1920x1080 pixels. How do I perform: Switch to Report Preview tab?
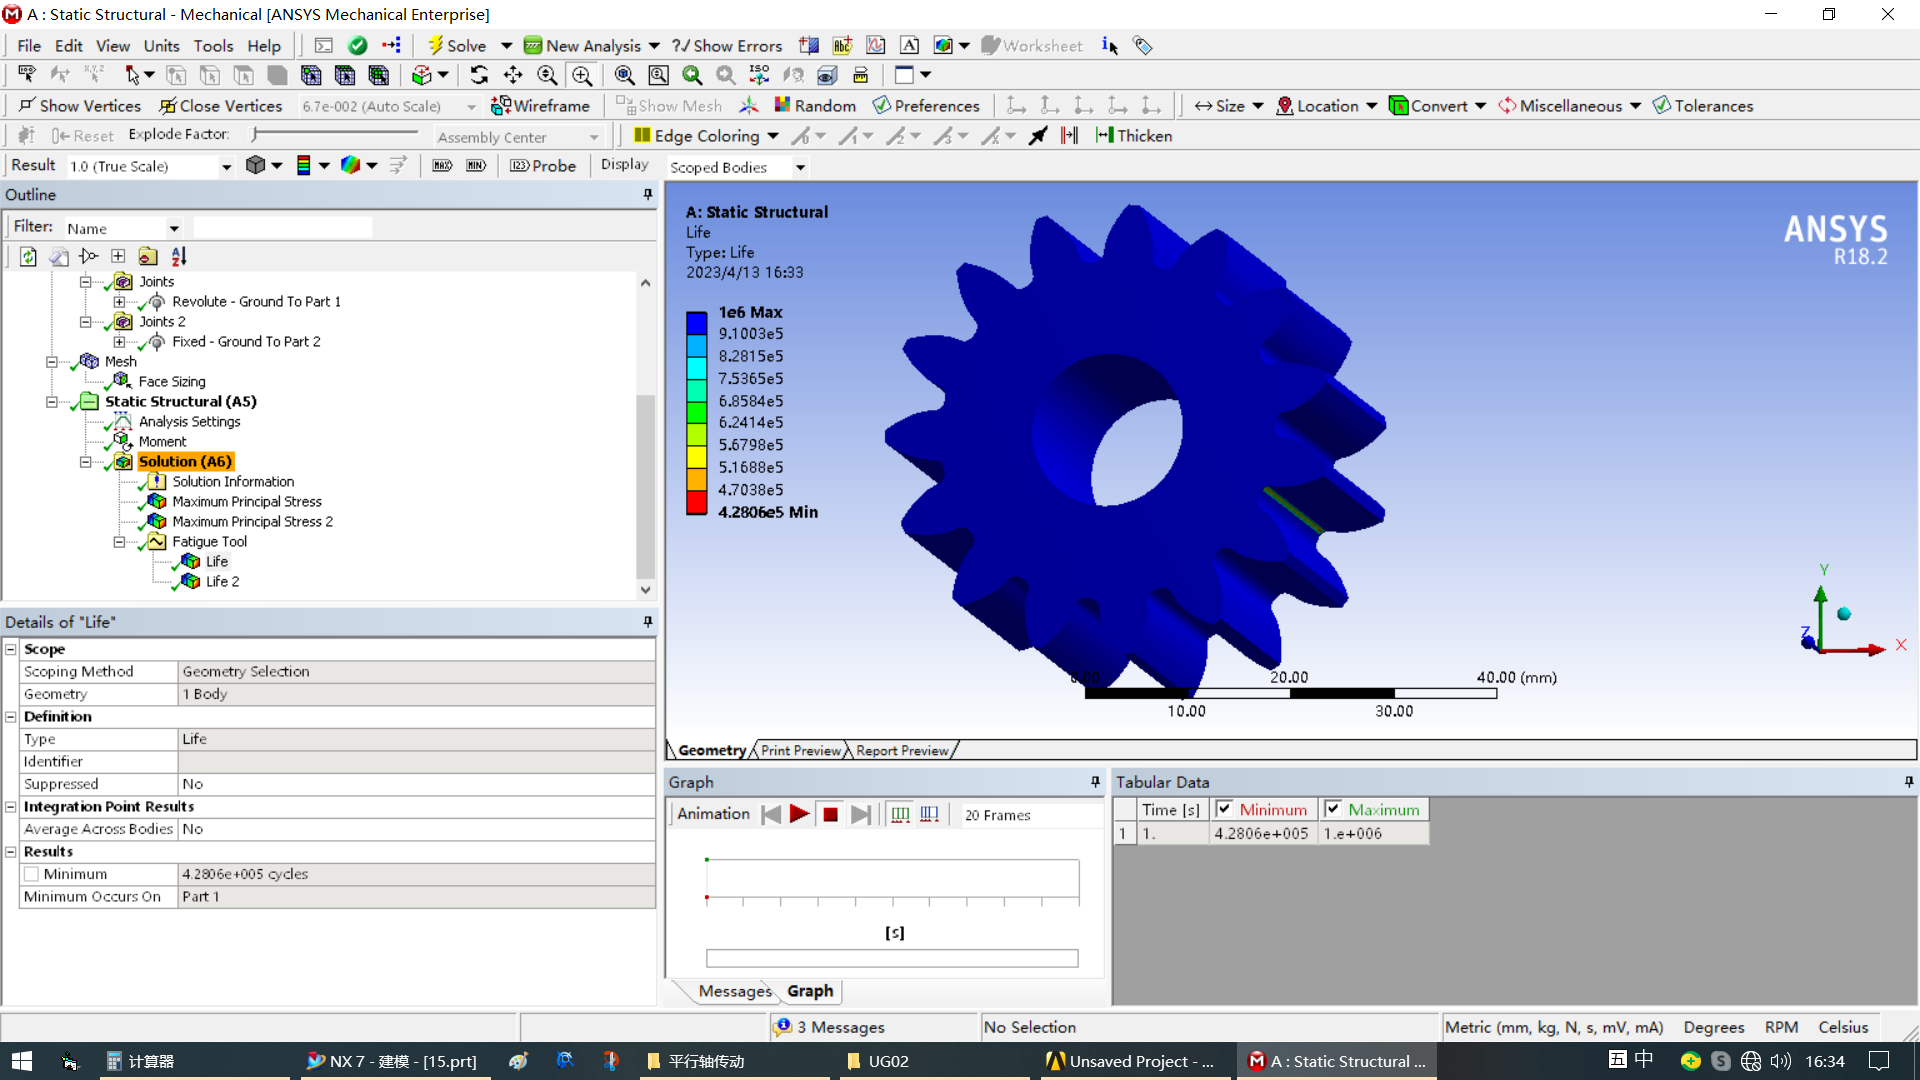pyautogui.click(x=901, y=751)
